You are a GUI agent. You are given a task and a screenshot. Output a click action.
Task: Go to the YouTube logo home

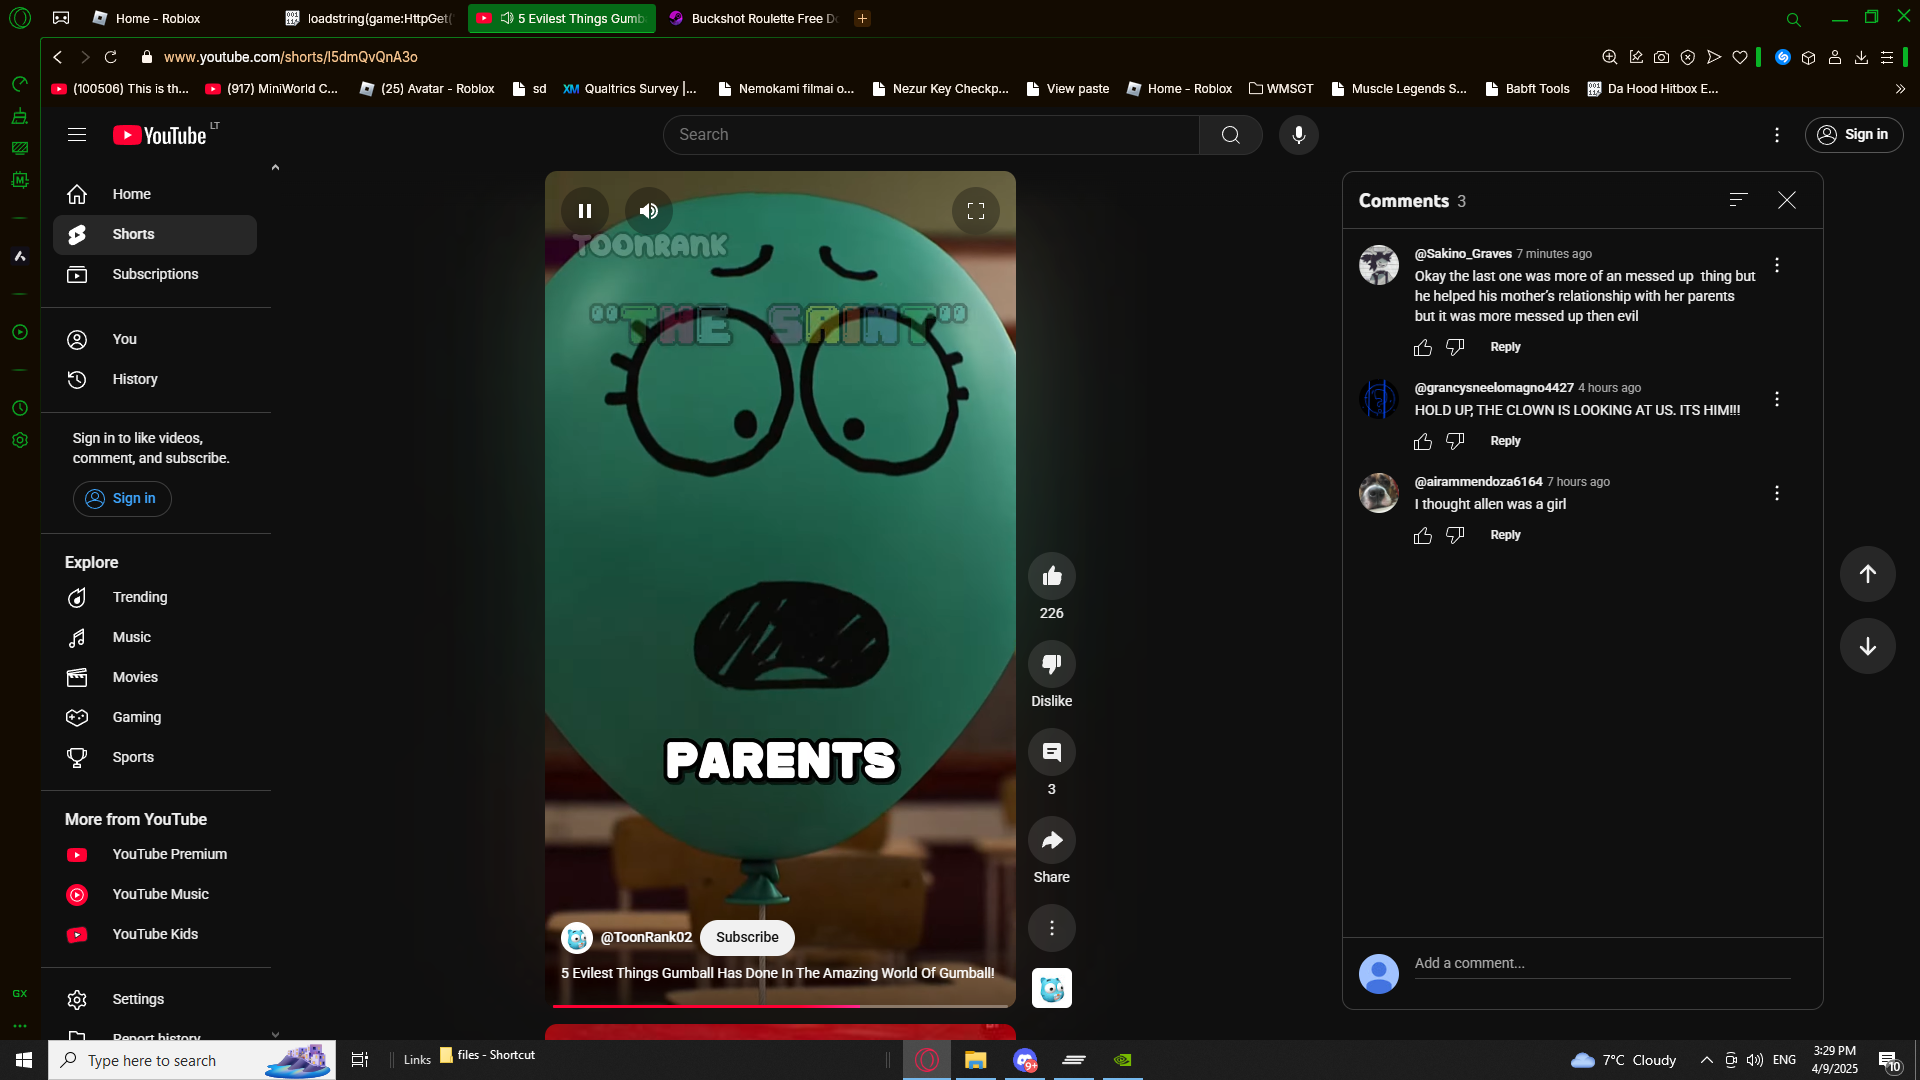pos(160,135)
